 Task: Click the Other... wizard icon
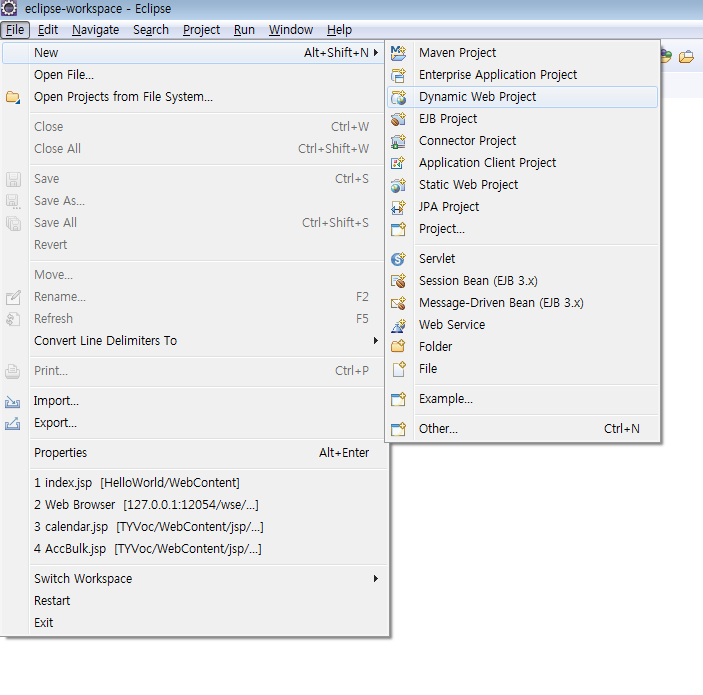[x=398, y=429]
